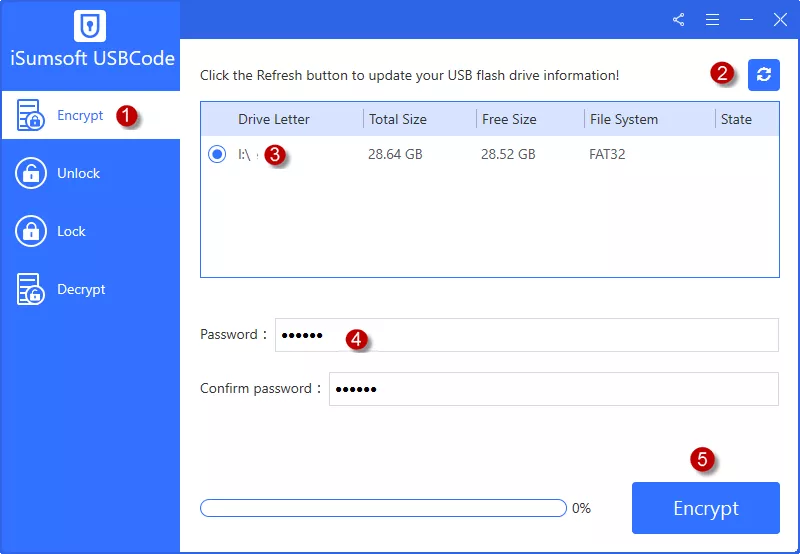Click the Total Size column header
This screenshot has width=800, height=554.
397,119
